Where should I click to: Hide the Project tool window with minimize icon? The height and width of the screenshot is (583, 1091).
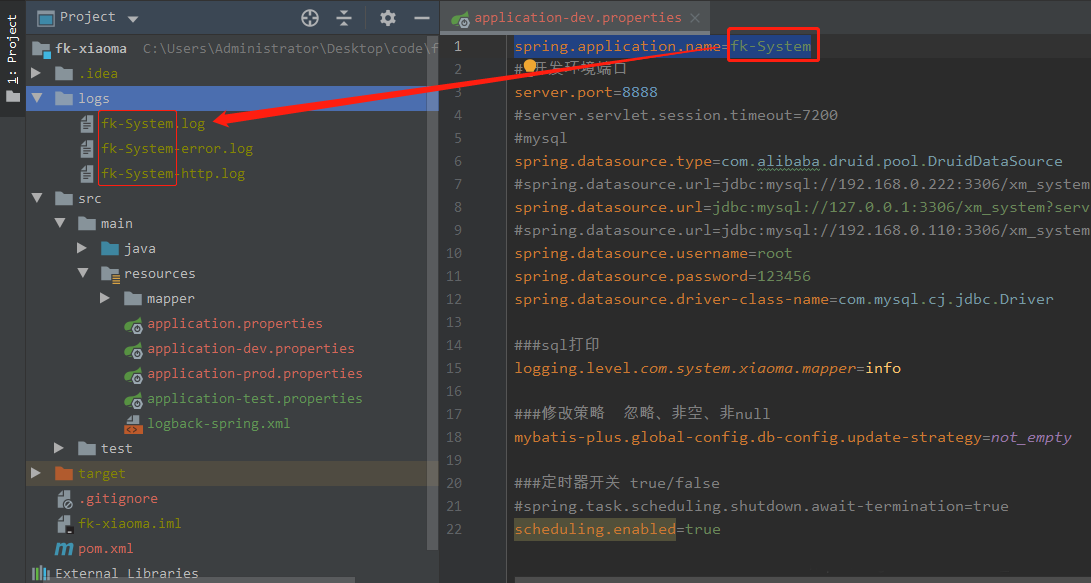tap(422, 18)
